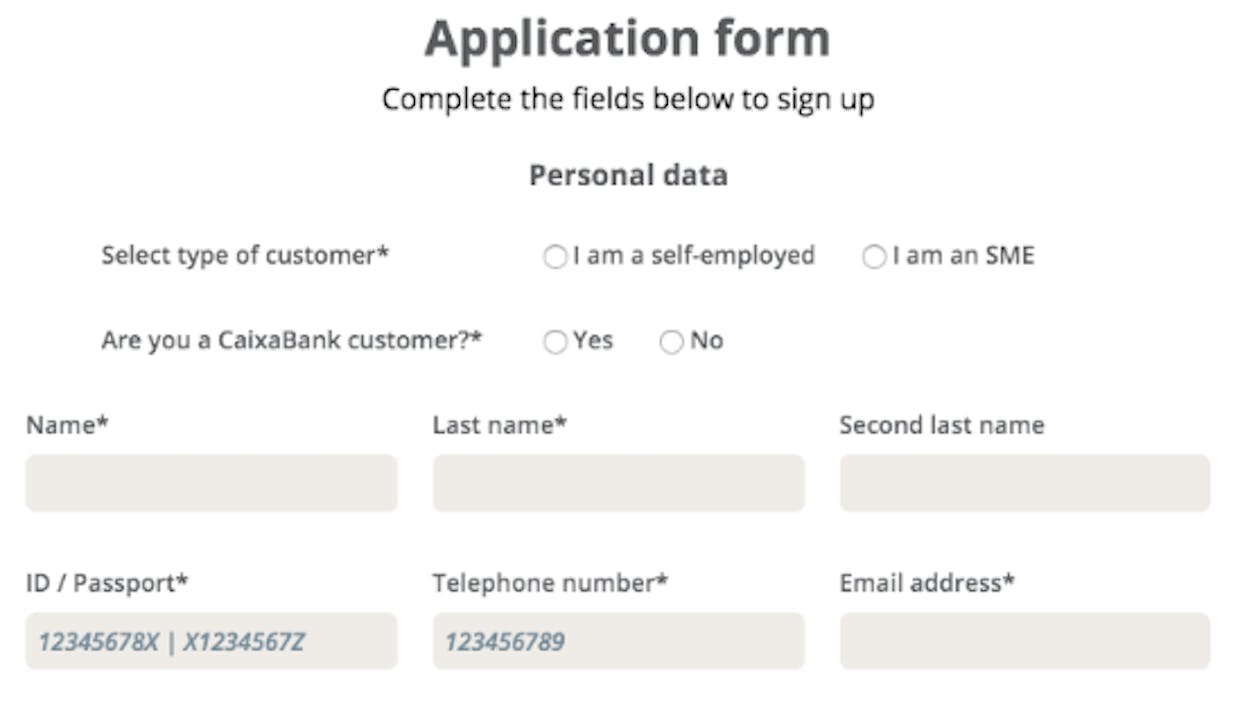Click the "Telephone number*" label text
The width and height of the screenshot is (1240, 723).
coord(550,583)
